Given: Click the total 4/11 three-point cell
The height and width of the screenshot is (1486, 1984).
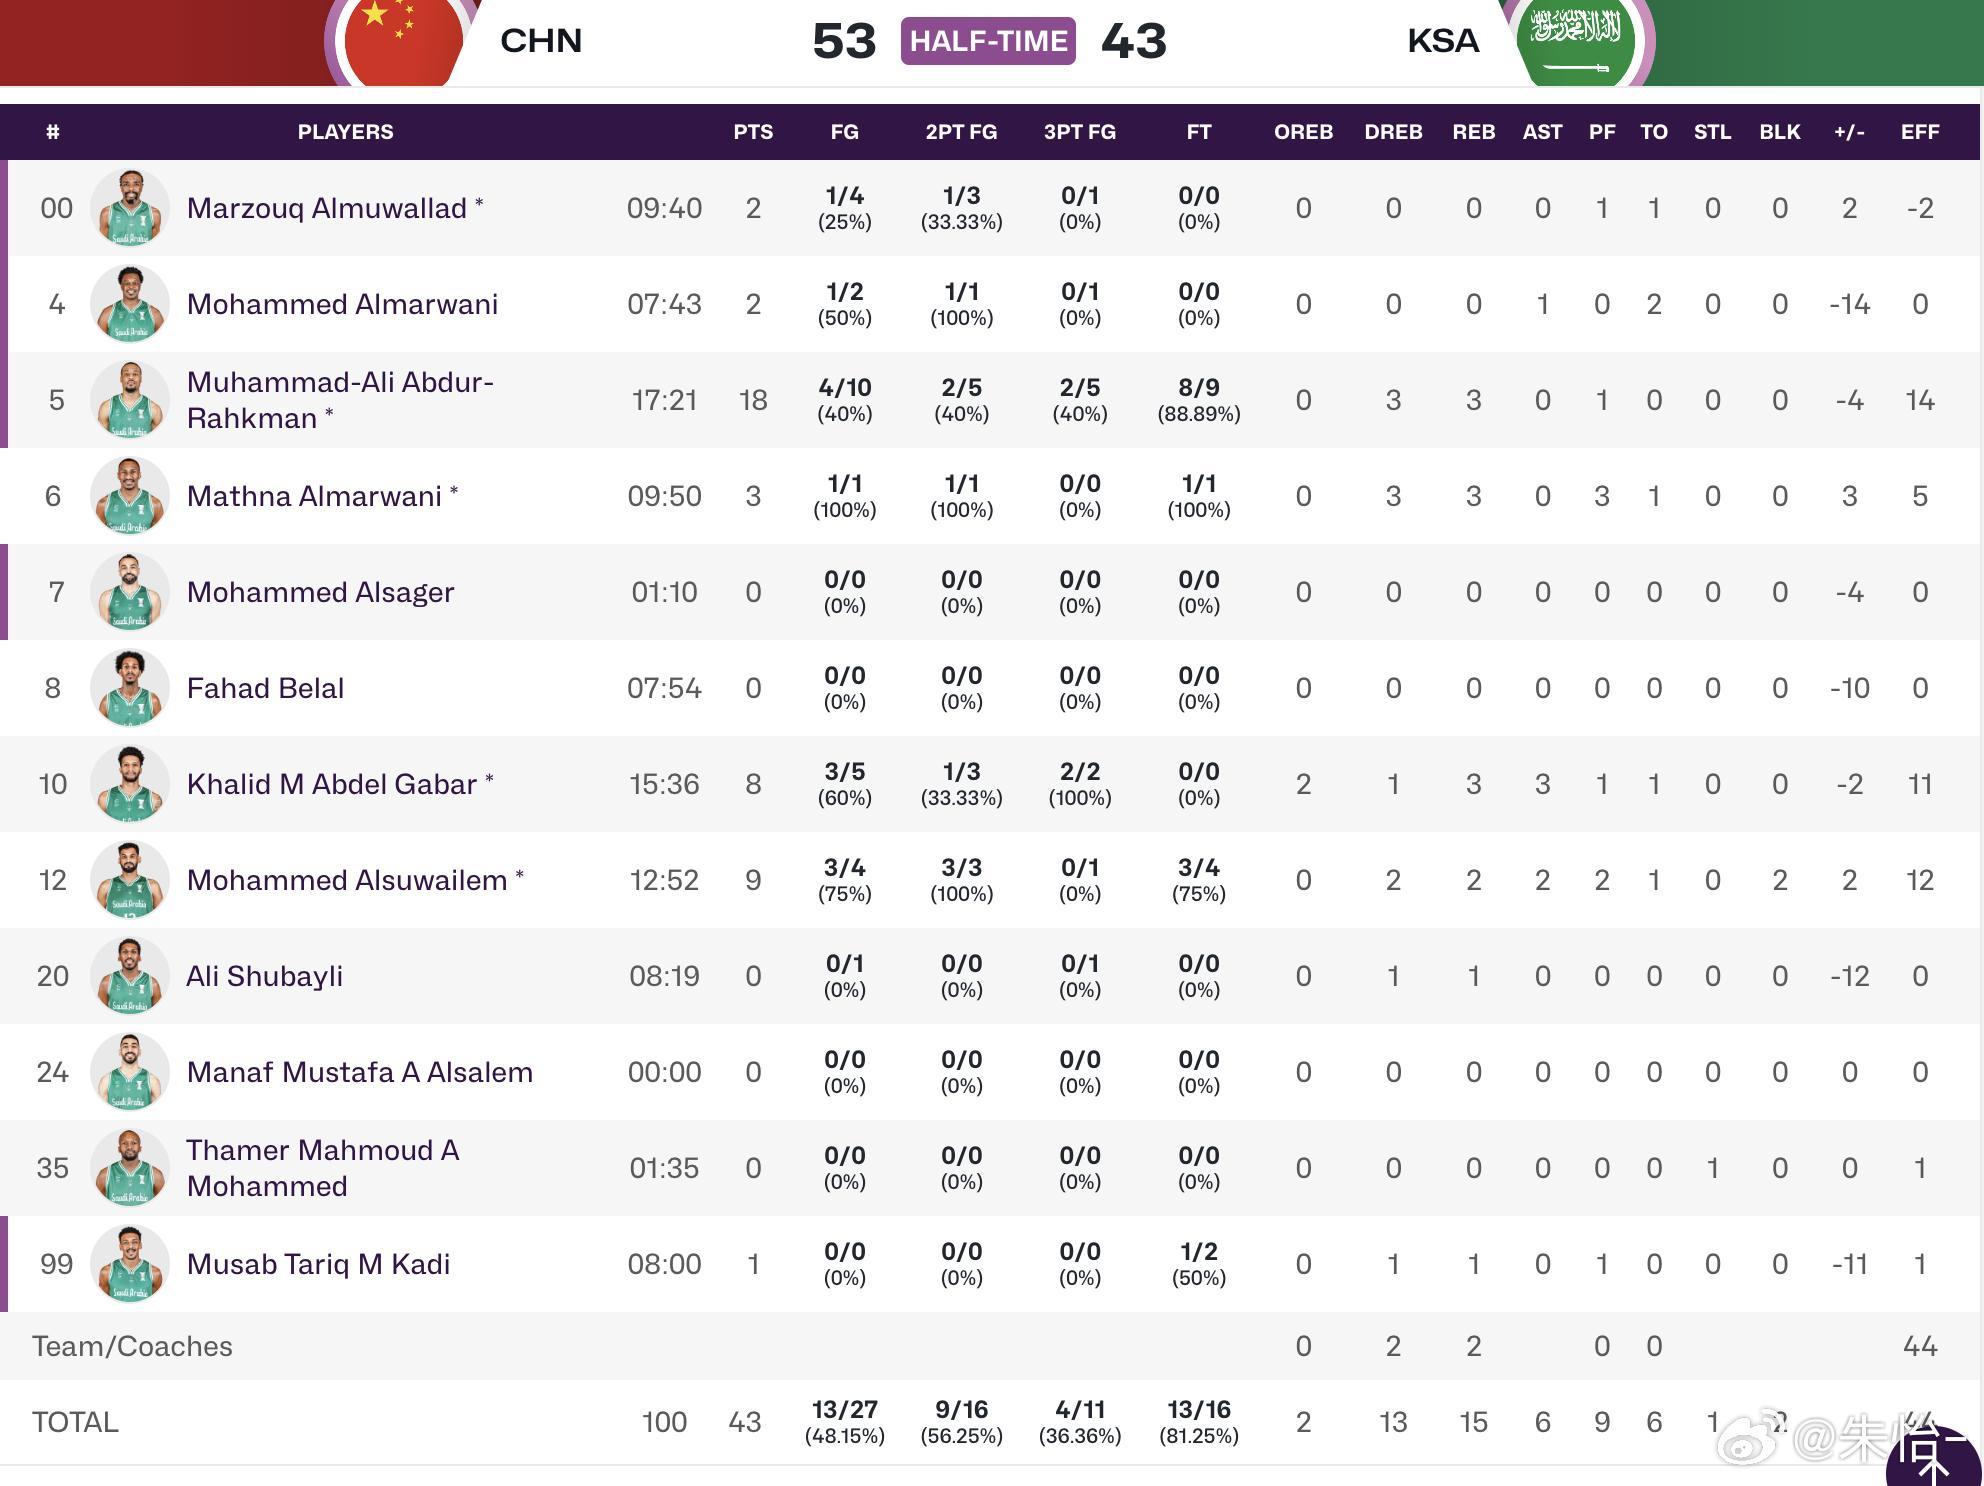Looking at the screenshot, I should 1080,1422.
